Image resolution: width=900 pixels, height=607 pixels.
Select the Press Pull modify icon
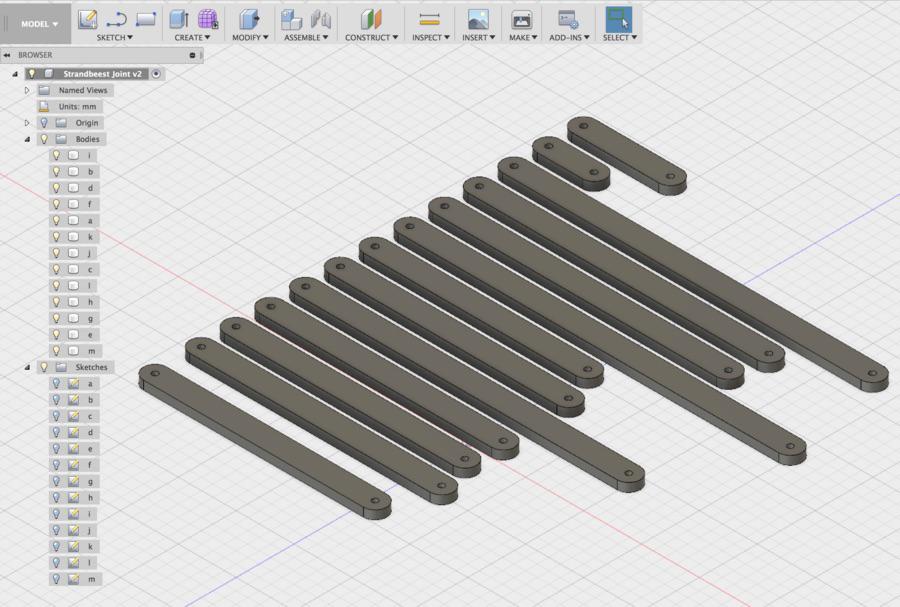click(249, 19)
